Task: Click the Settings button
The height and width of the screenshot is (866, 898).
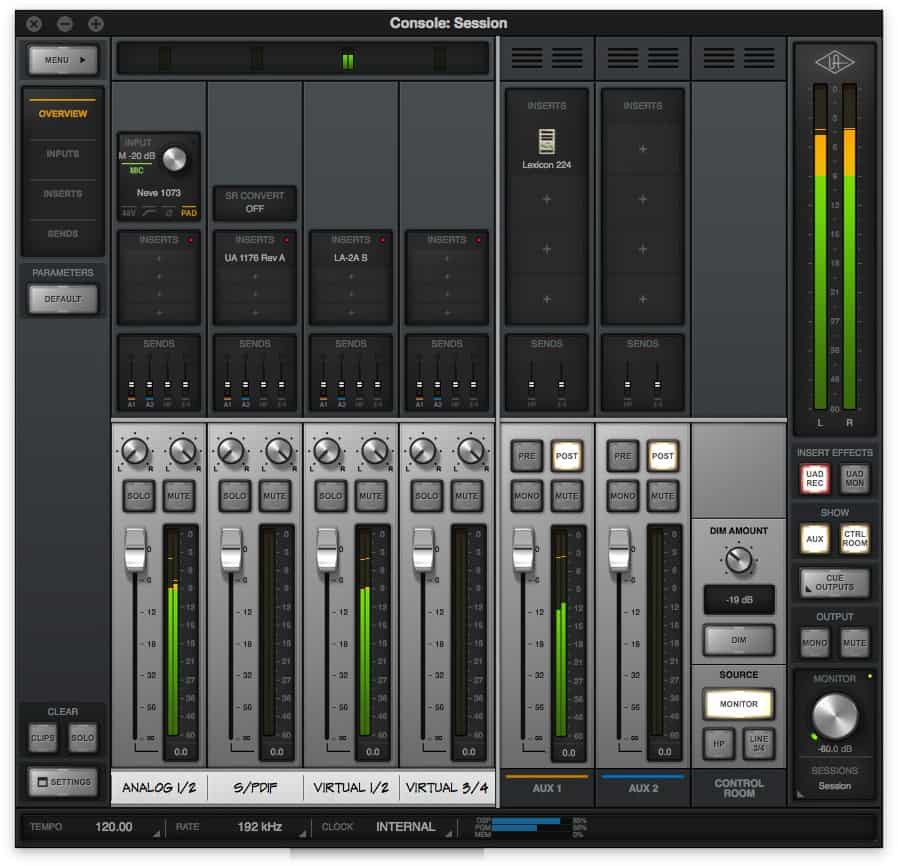Action: pos(63,782)
